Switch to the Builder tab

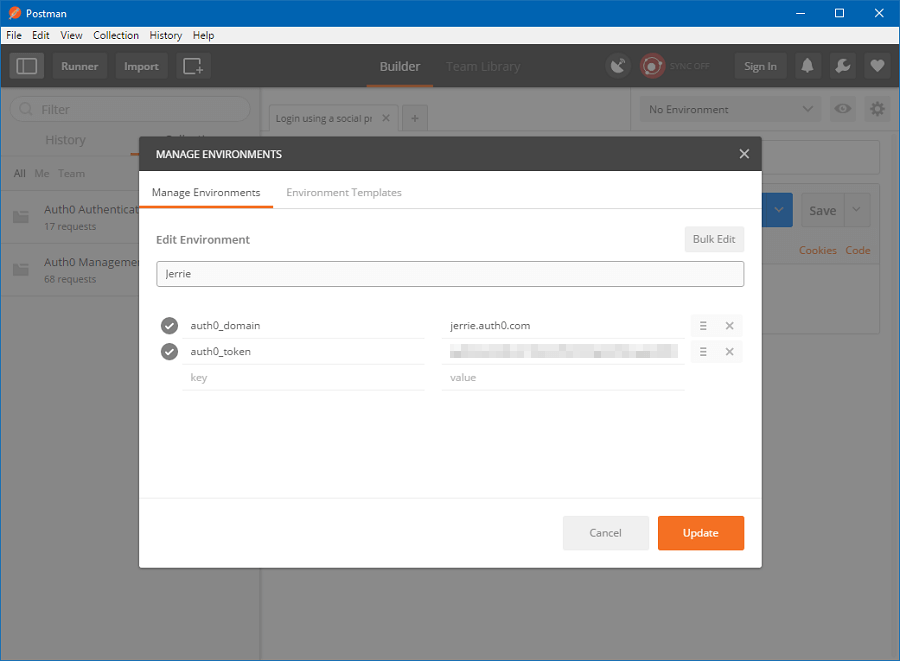click(x=399, y=67)
